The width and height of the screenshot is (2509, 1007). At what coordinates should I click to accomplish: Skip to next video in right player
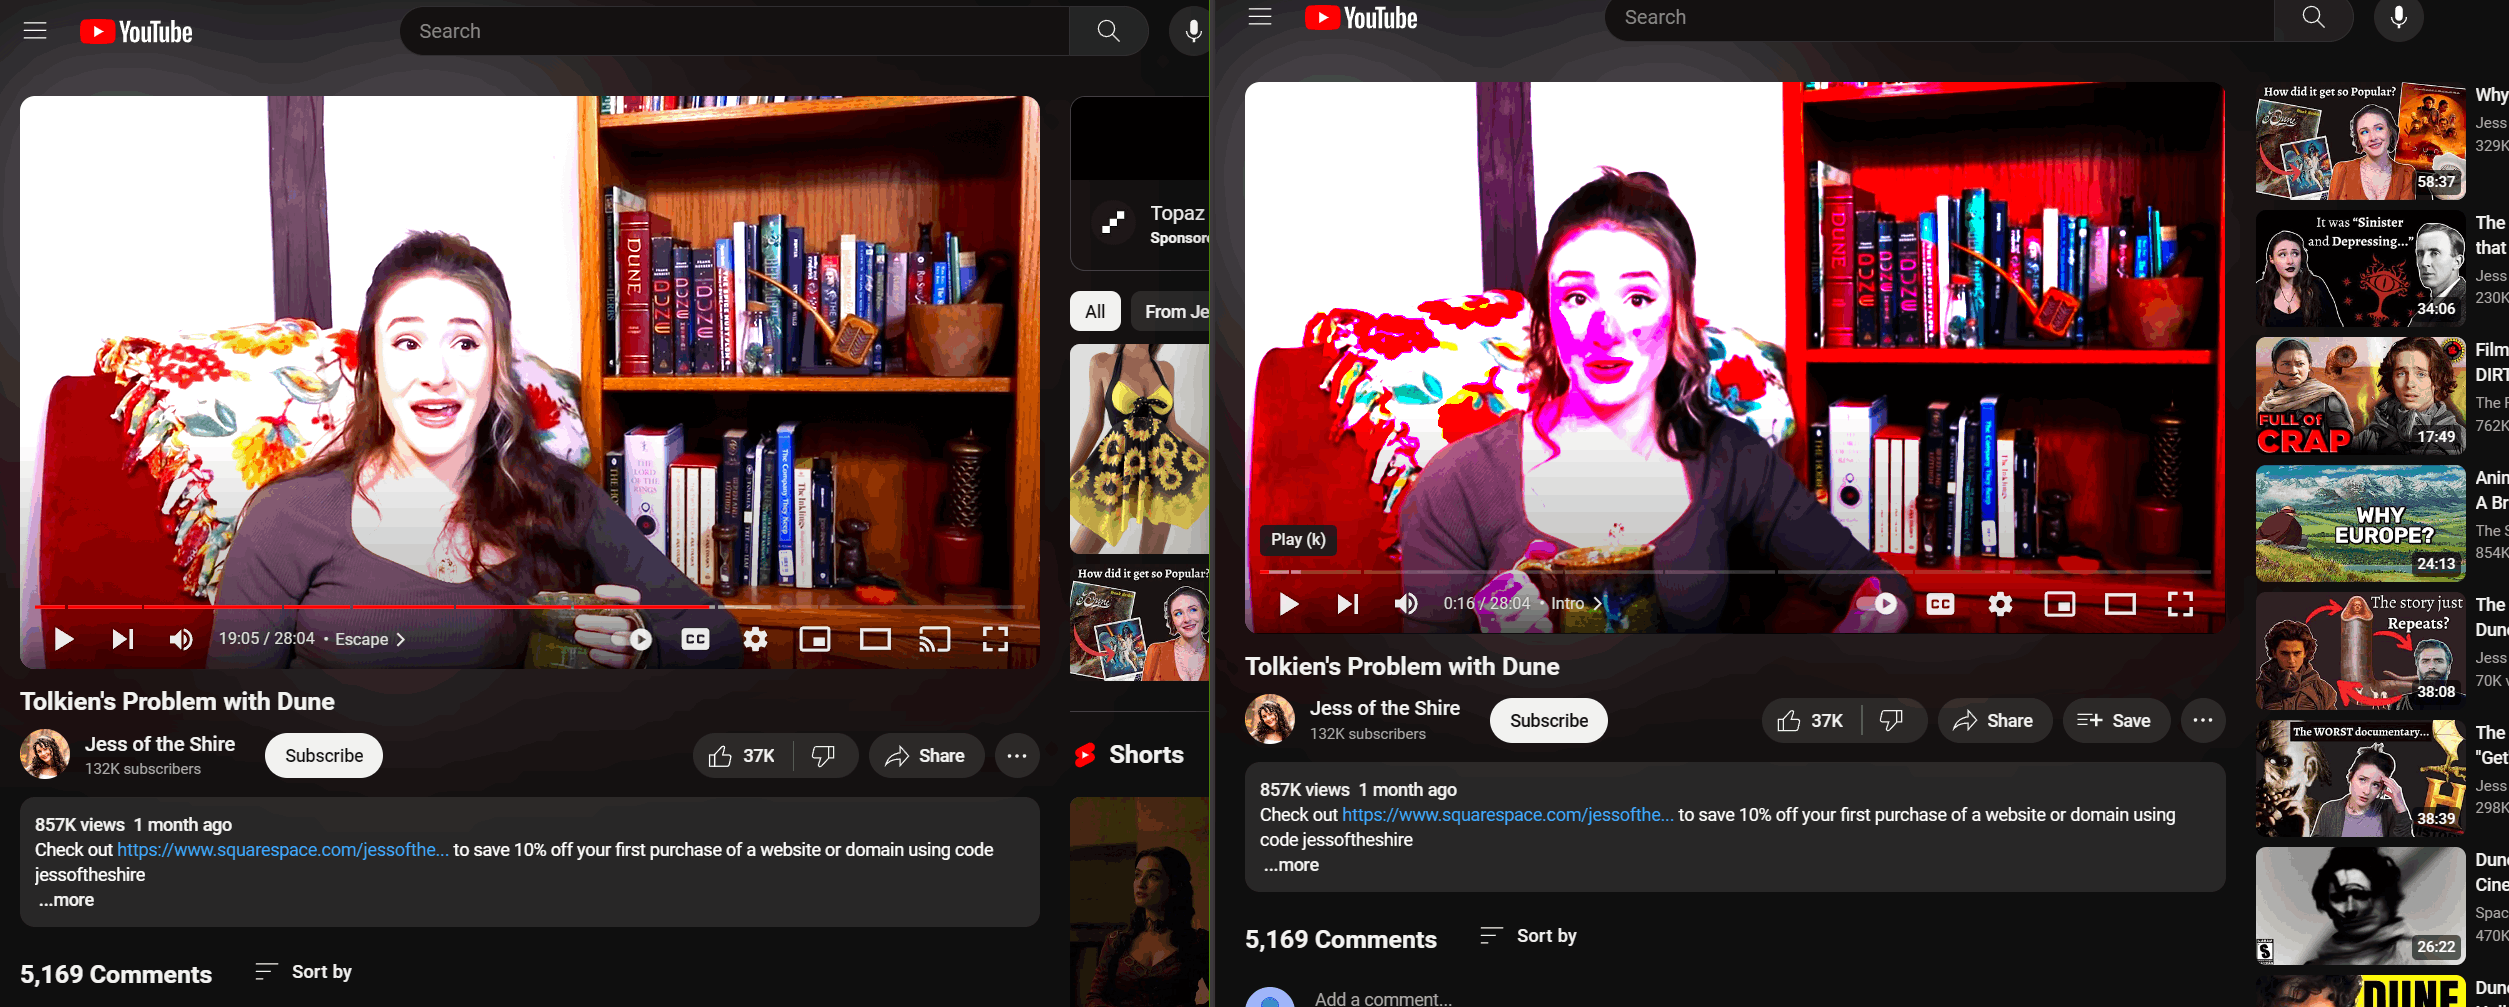click(x=1348, y=604)
